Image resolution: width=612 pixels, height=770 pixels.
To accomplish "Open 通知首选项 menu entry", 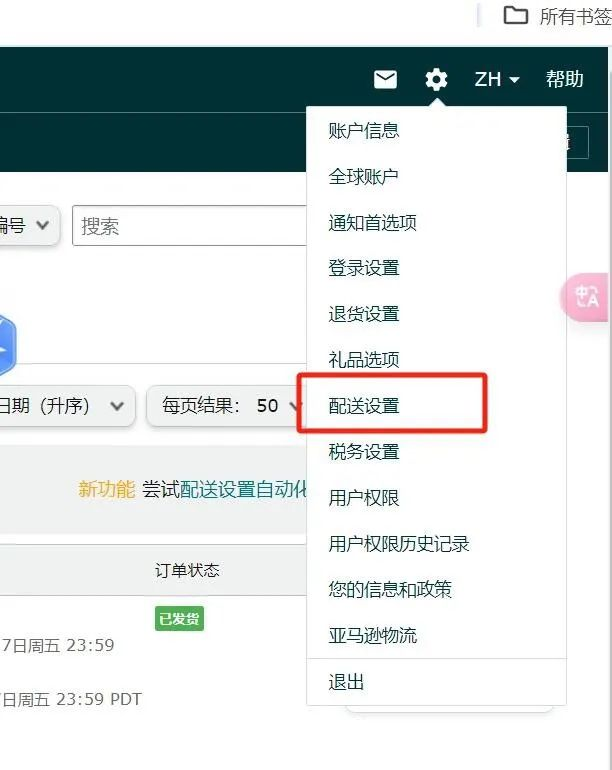I will click(x=372, y=222).
